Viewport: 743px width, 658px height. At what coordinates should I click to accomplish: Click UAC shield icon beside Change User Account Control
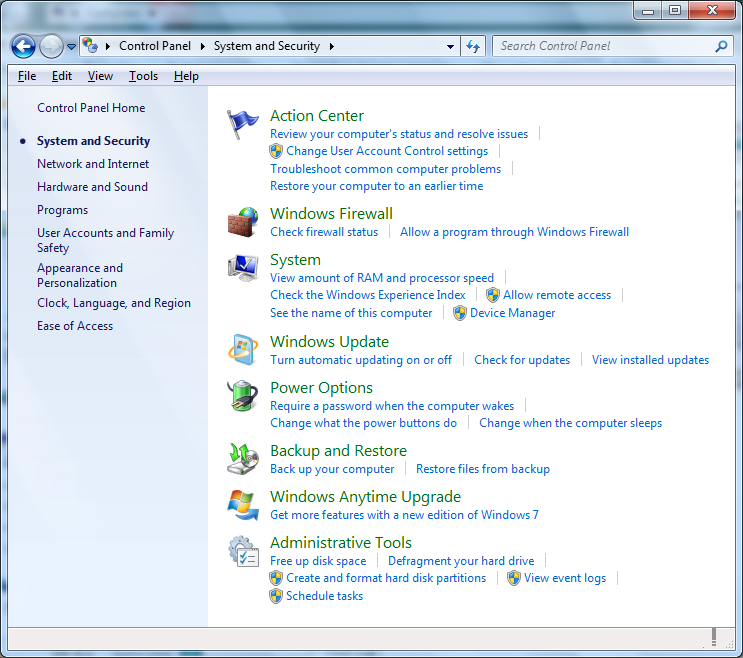point(276,151)
